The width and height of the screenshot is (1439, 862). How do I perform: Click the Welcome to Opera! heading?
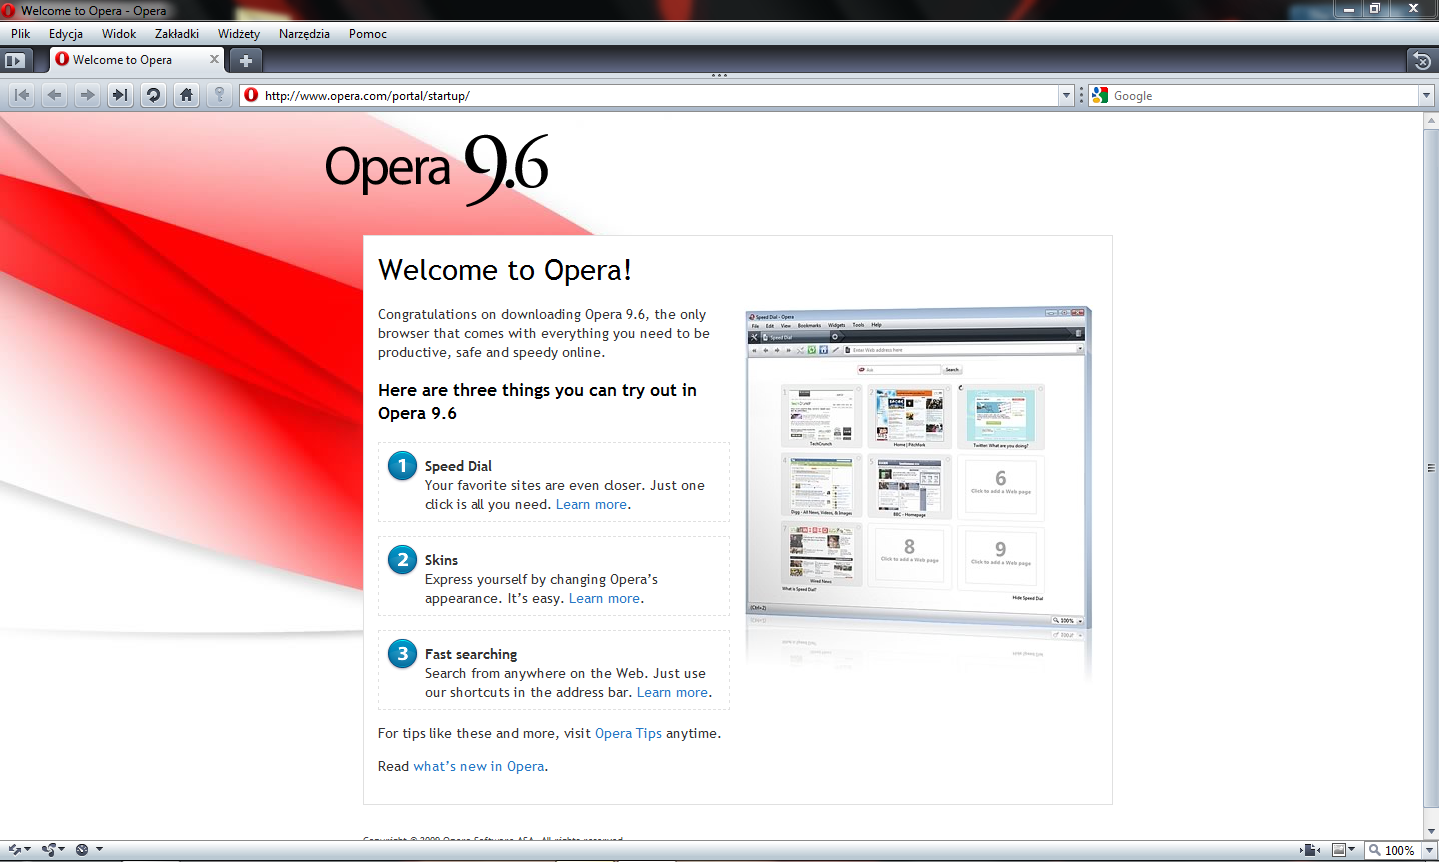pos(505,270)
